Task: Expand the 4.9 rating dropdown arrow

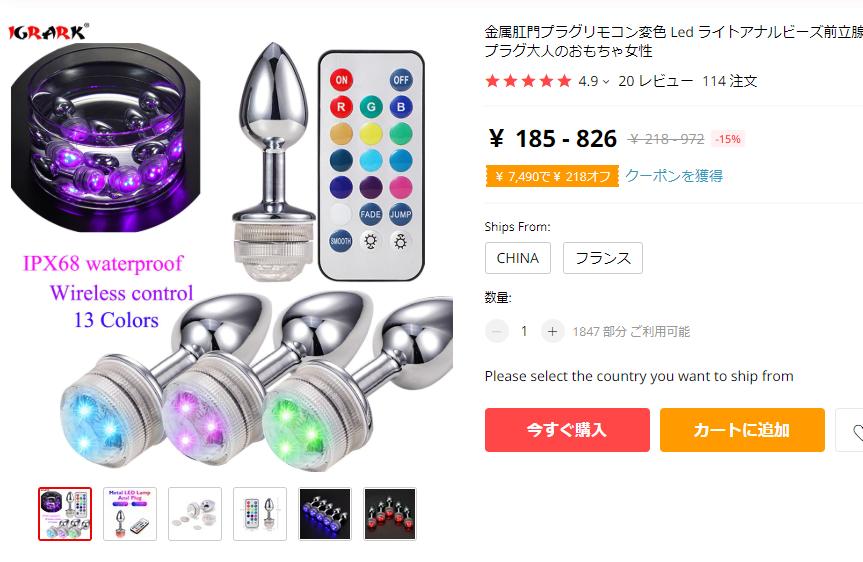Action: [606, 81]
